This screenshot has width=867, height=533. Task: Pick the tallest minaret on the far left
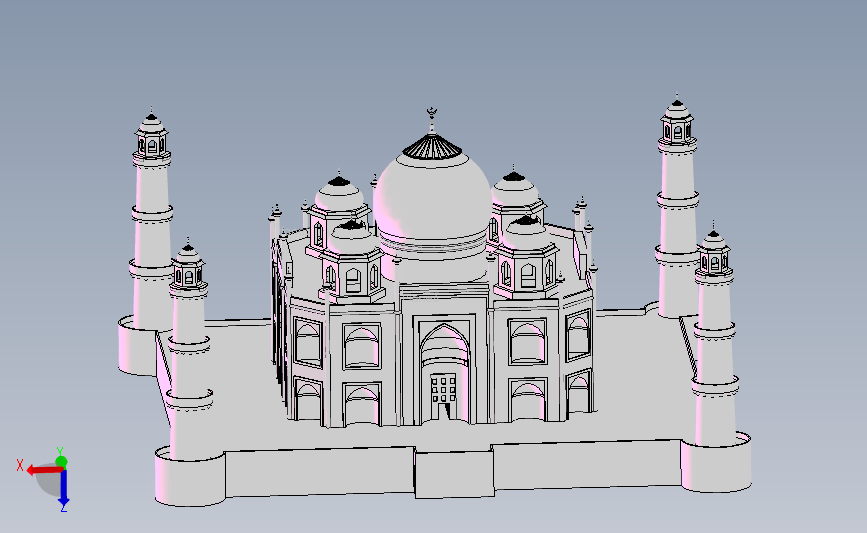click(x=152, y=218)
